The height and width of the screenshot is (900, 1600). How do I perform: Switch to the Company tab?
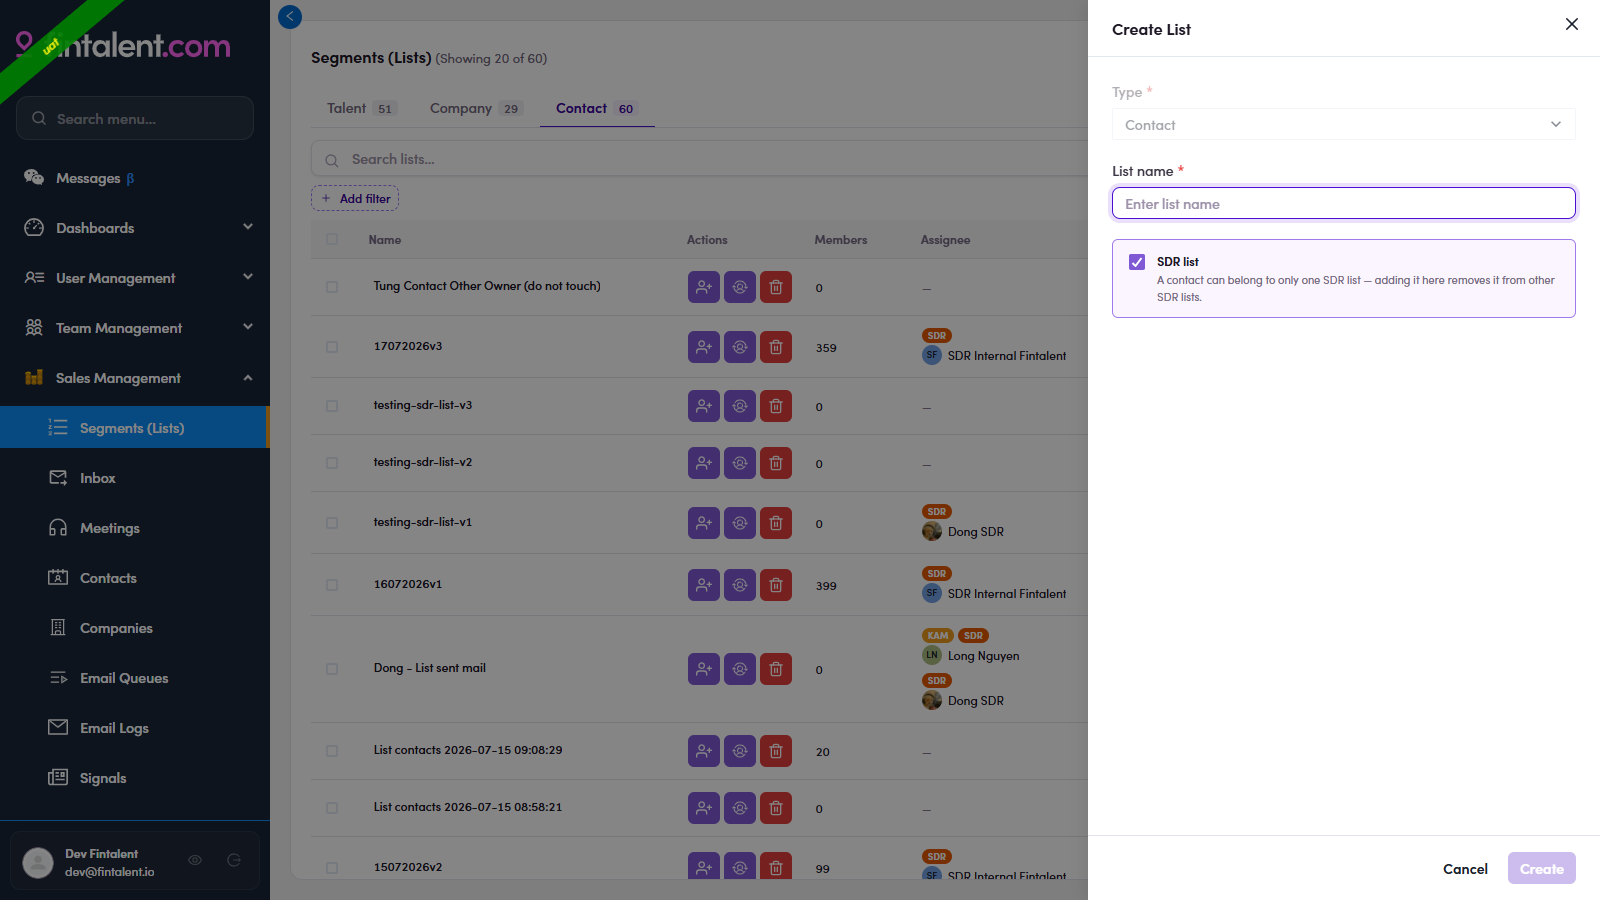coord(475,108)
